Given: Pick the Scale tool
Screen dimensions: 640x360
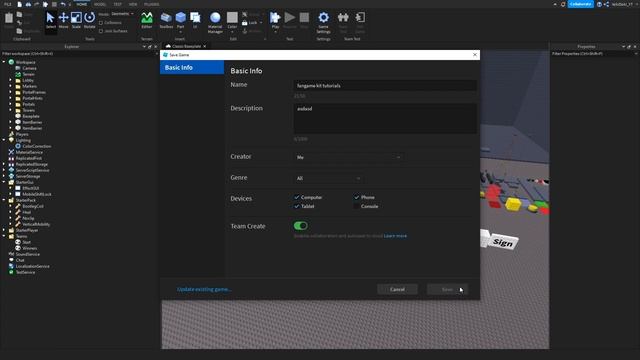Looking at the screenshot, I should 76,20.
